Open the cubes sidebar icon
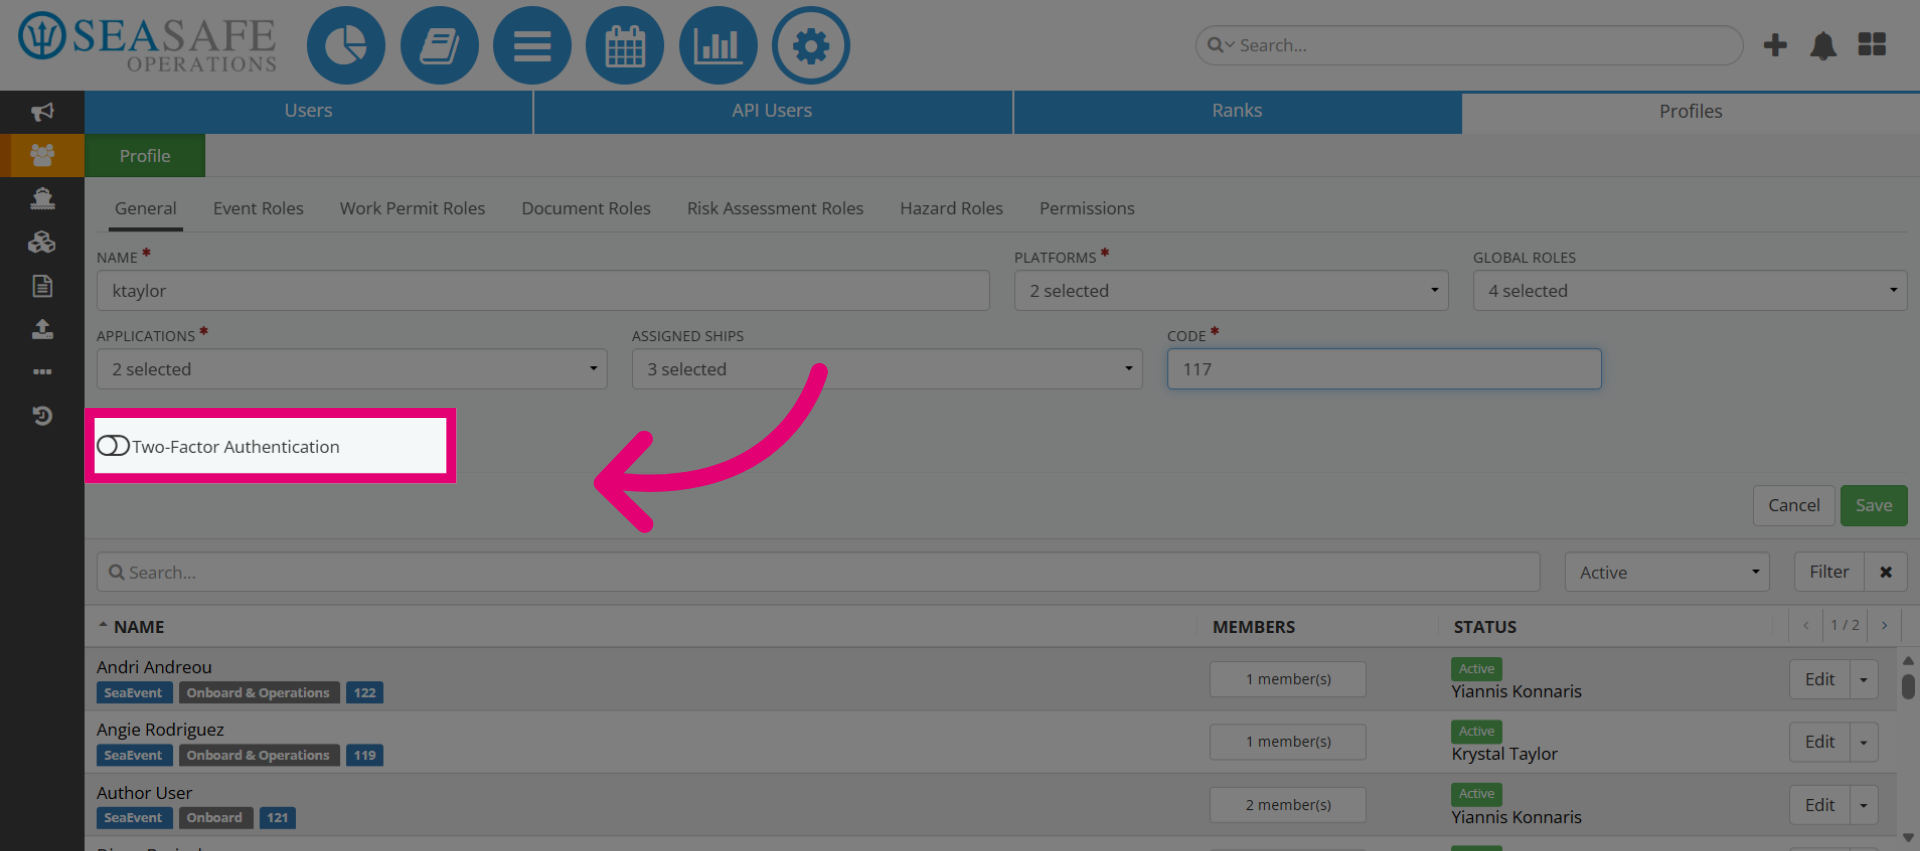The width and height of the screenshot is (1920, 851). [42, 242]
